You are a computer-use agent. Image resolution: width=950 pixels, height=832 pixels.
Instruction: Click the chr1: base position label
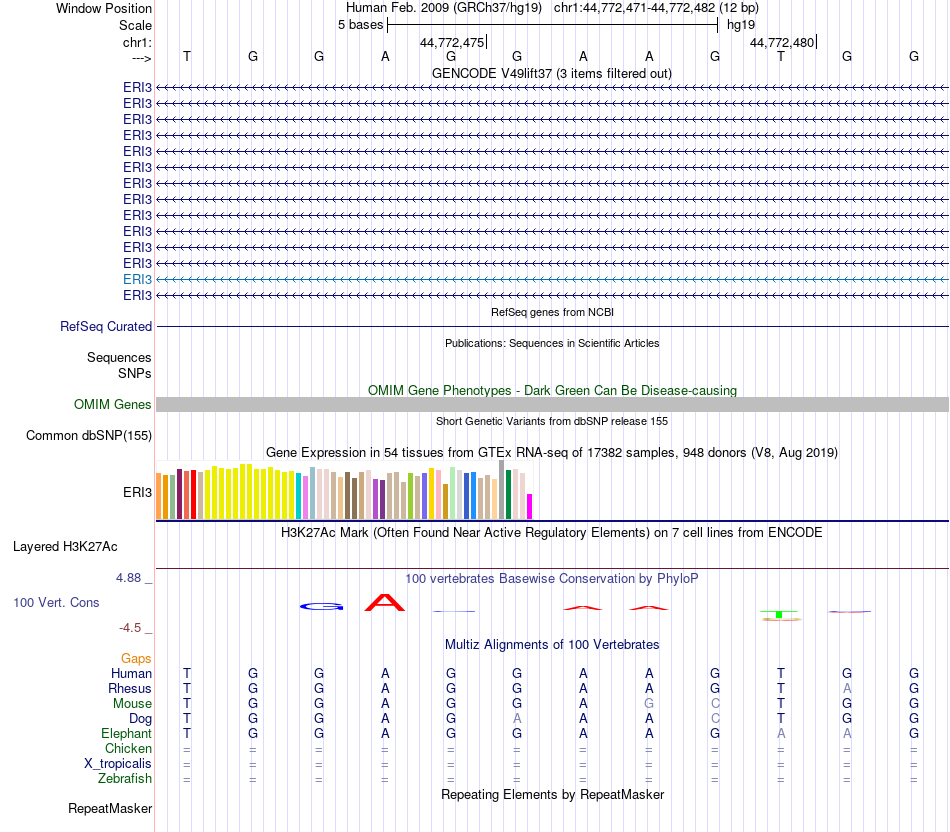[x=137, y=42]
